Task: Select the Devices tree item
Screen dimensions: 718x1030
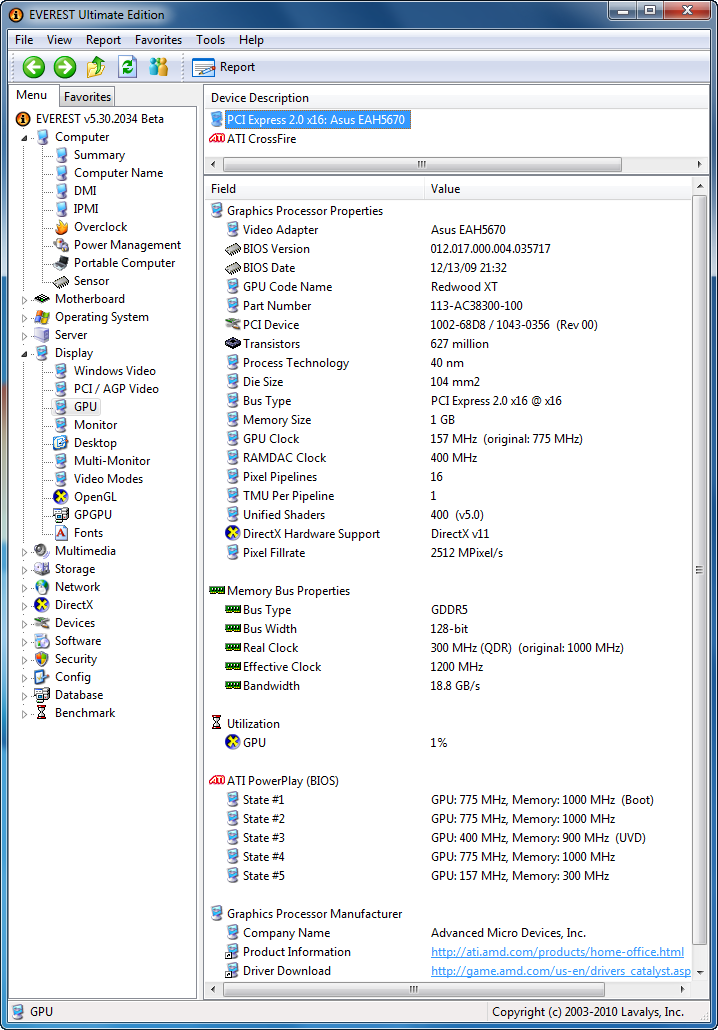Action: tap(75, 623)
